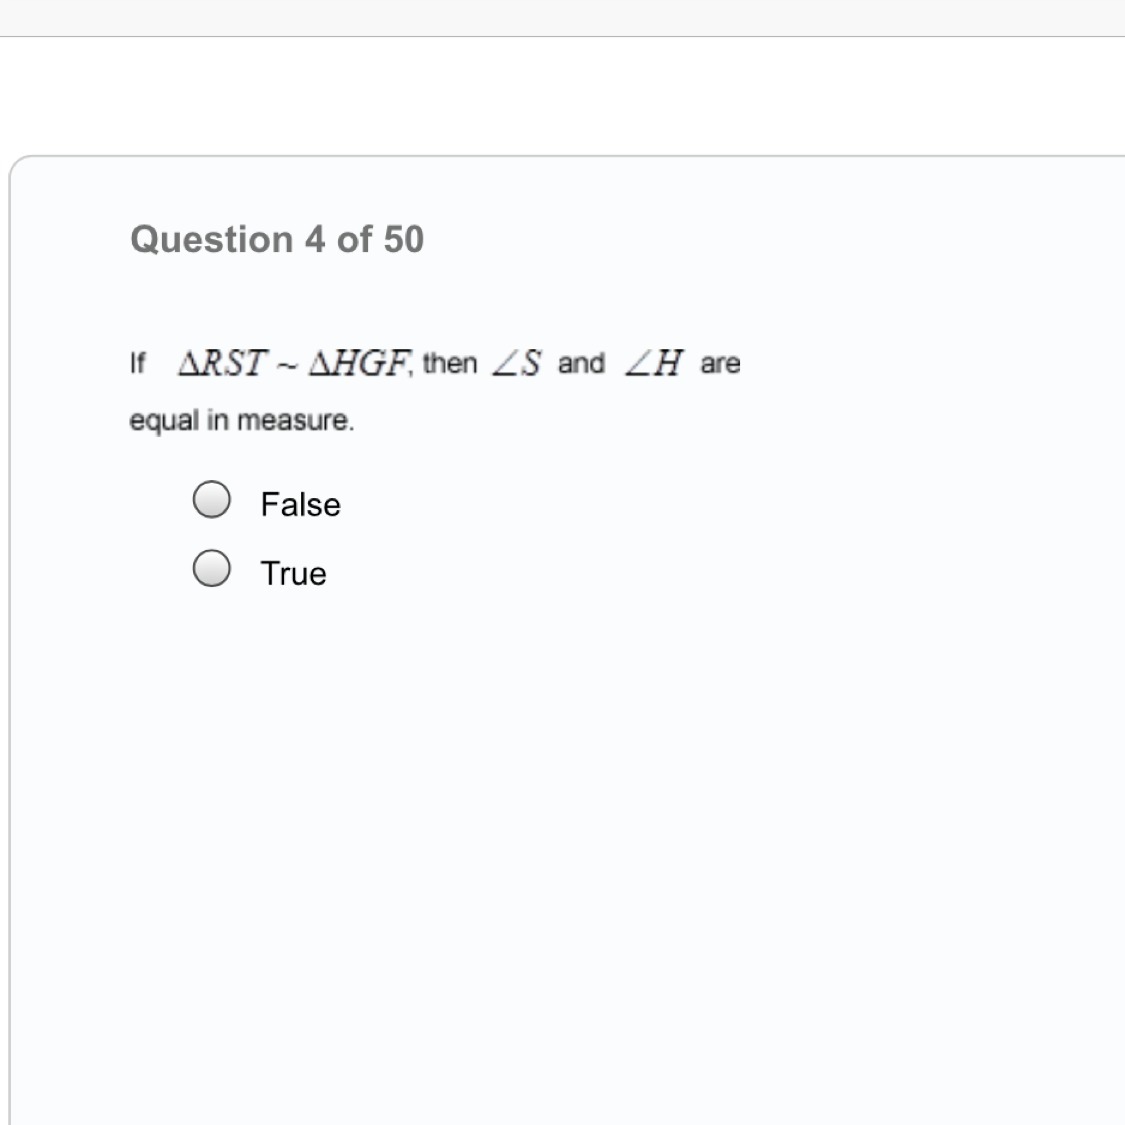
Task: Click the 'Question 4 of 50' heading
Action: click(x=277, y=239)
